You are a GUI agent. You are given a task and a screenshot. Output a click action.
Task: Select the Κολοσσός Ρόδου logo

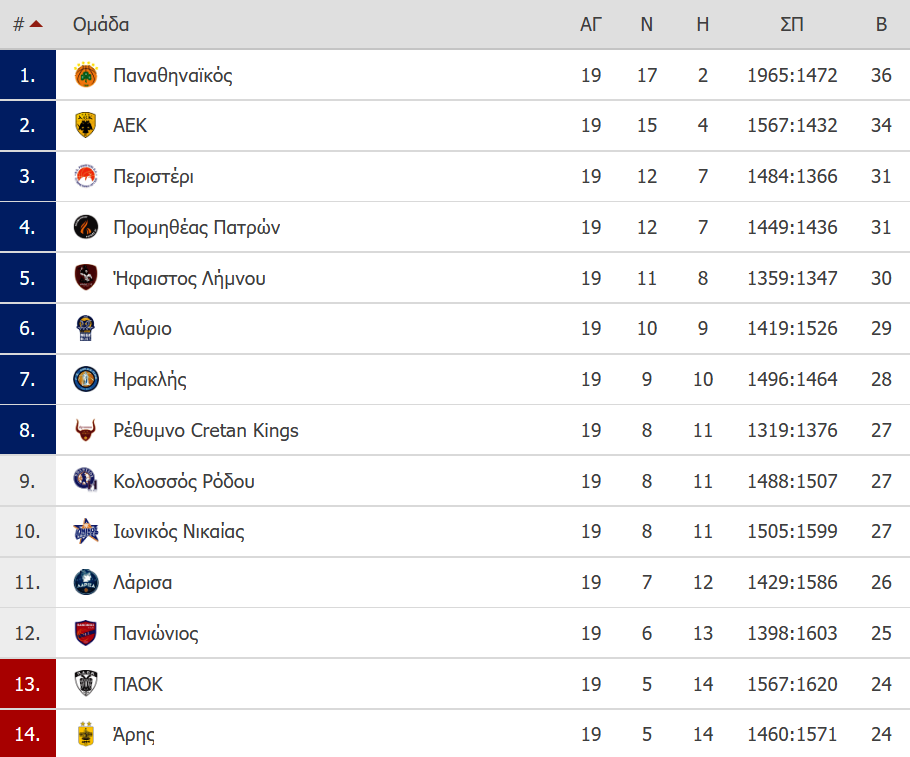[86, 481]
